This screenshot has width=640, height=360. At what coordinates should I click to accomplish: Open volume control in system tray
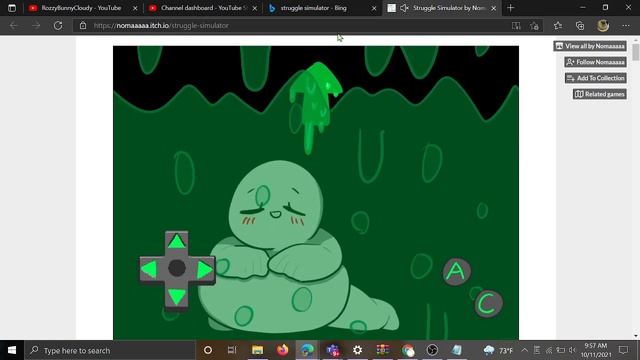(x=572, y=350)
